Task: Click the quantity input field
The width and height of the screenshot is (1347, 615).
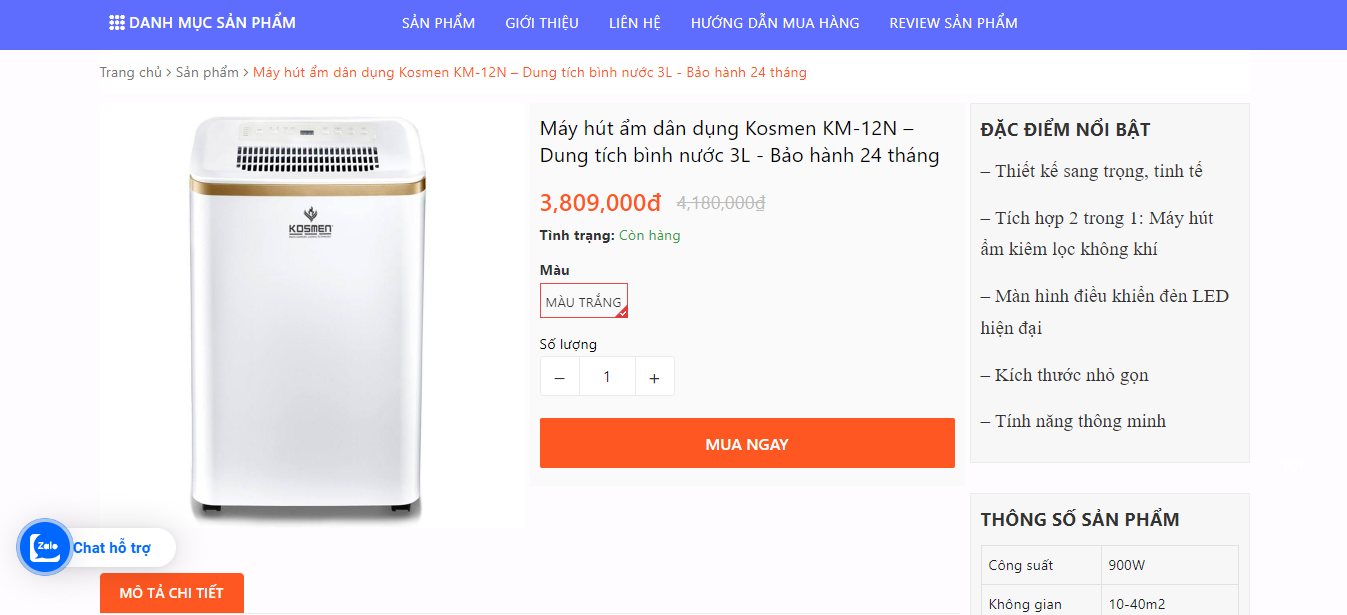Action: point(607,377)
